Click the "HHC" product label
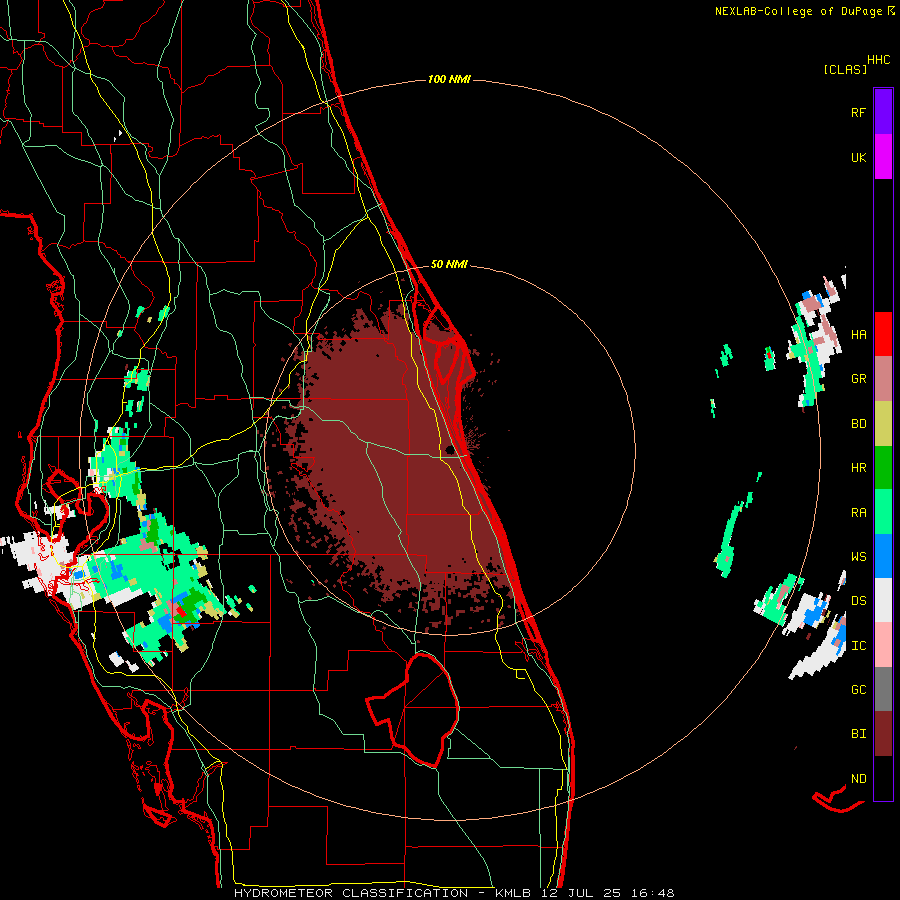Screen dimensions: 900x900 coord(879,60)
